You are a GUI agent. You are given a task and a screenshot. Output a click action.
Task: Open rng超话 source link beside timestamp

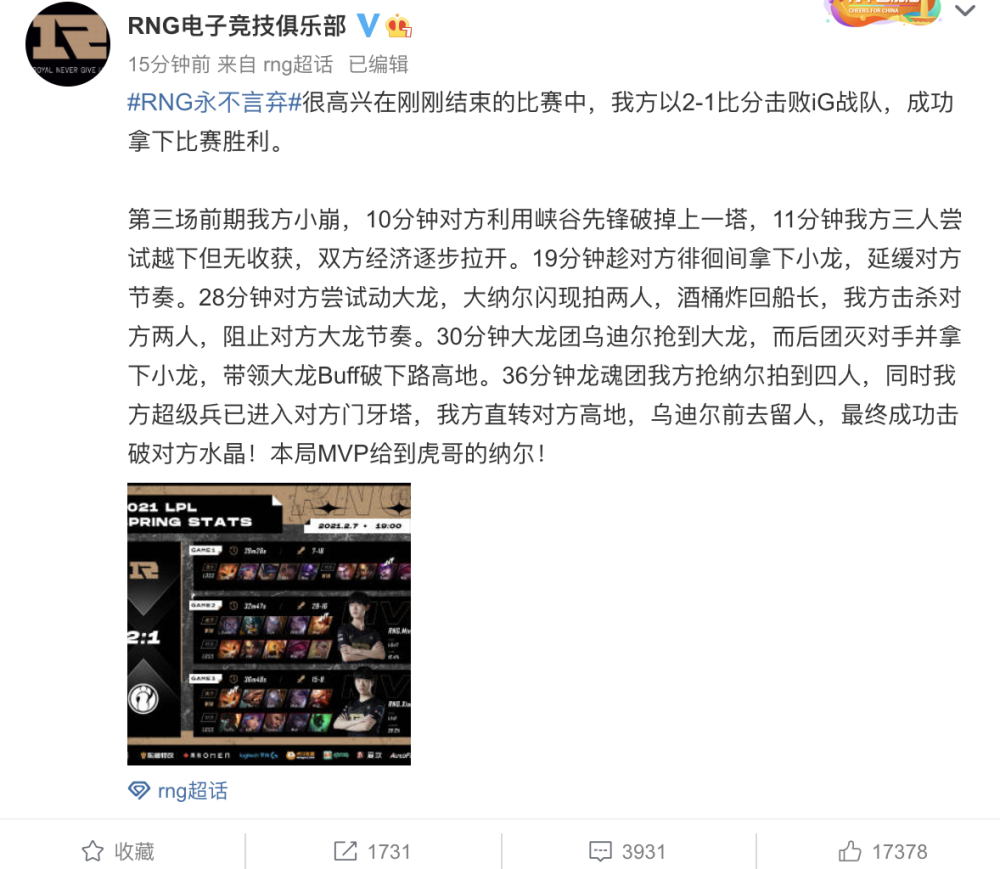click(x=298, y=64)
